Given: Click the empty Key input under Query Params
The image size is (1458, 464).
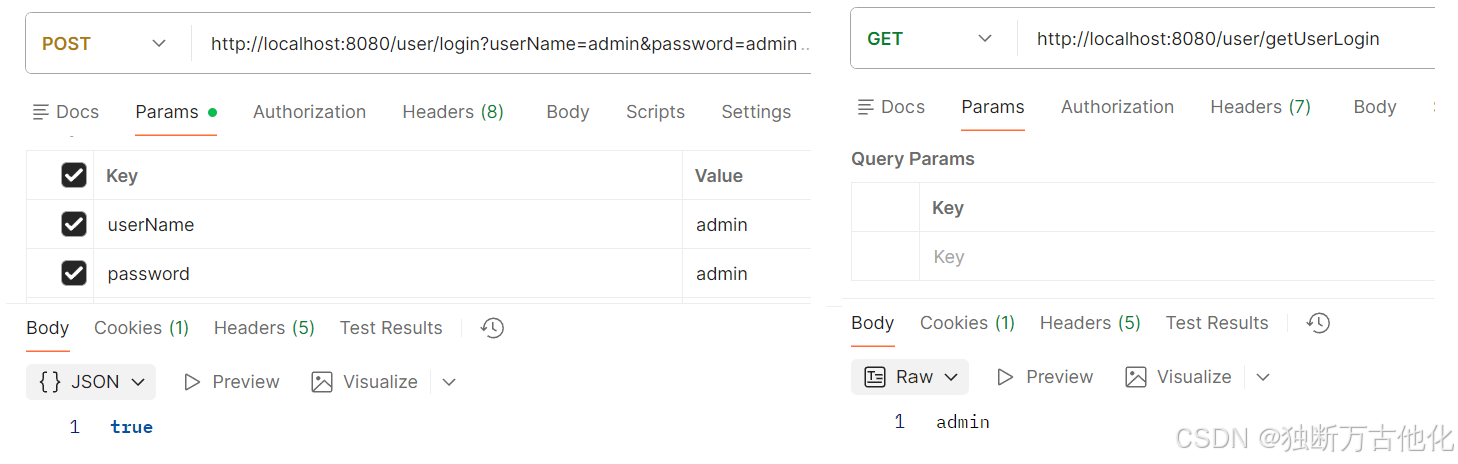Looking at the screenshot, I should point(1177,257).
